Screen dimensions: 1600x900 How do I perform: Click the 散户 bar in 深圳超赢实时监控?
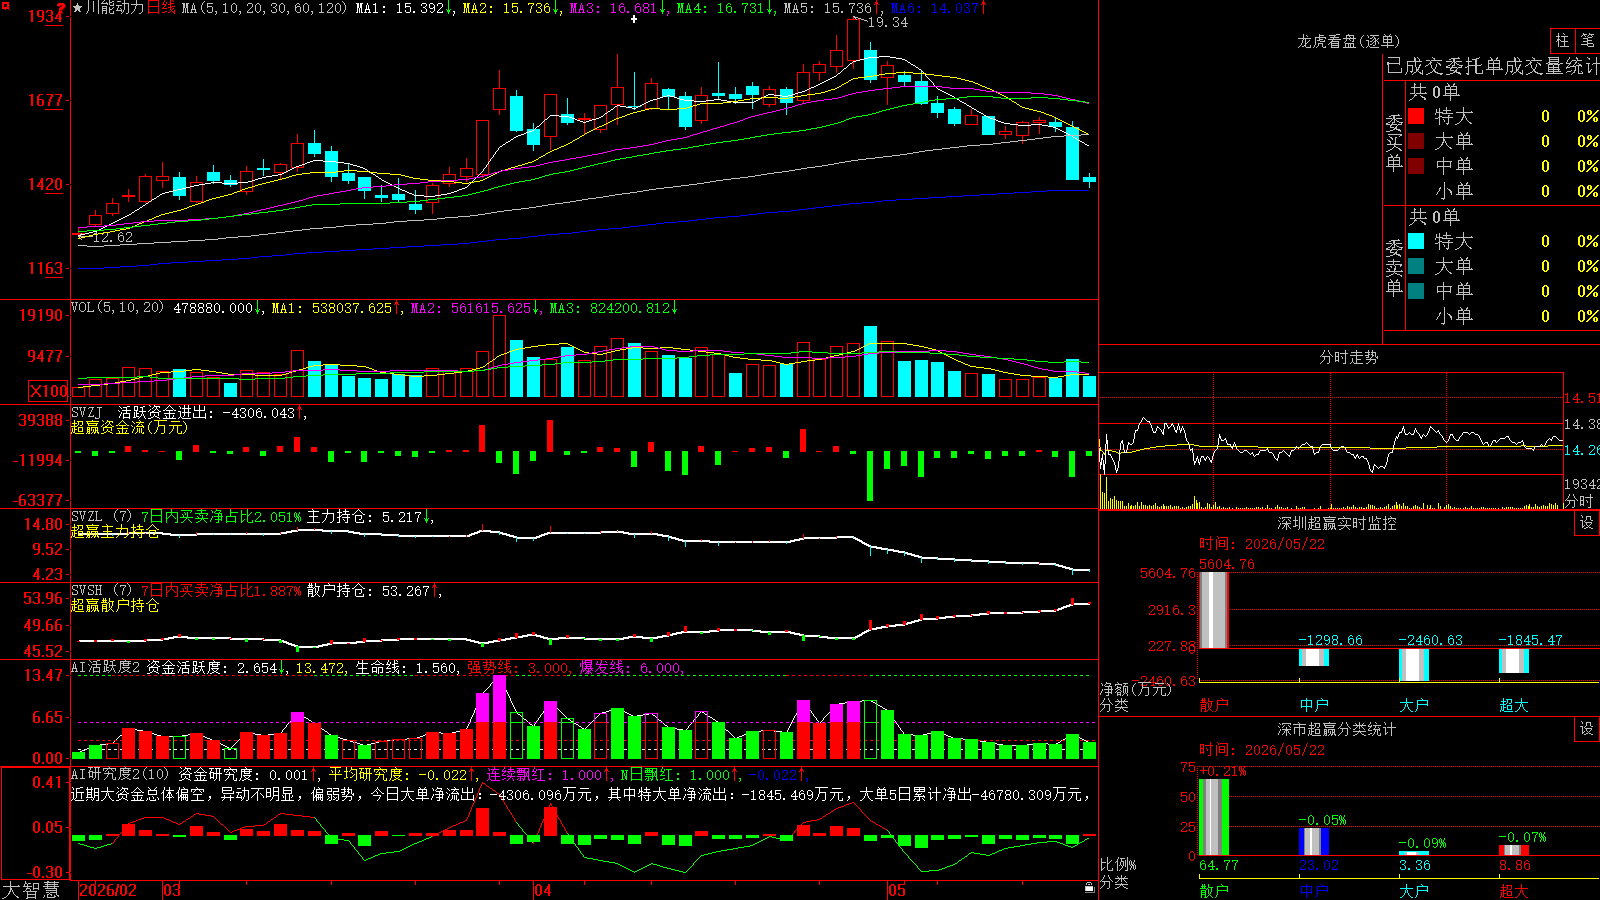(1214, 610)
